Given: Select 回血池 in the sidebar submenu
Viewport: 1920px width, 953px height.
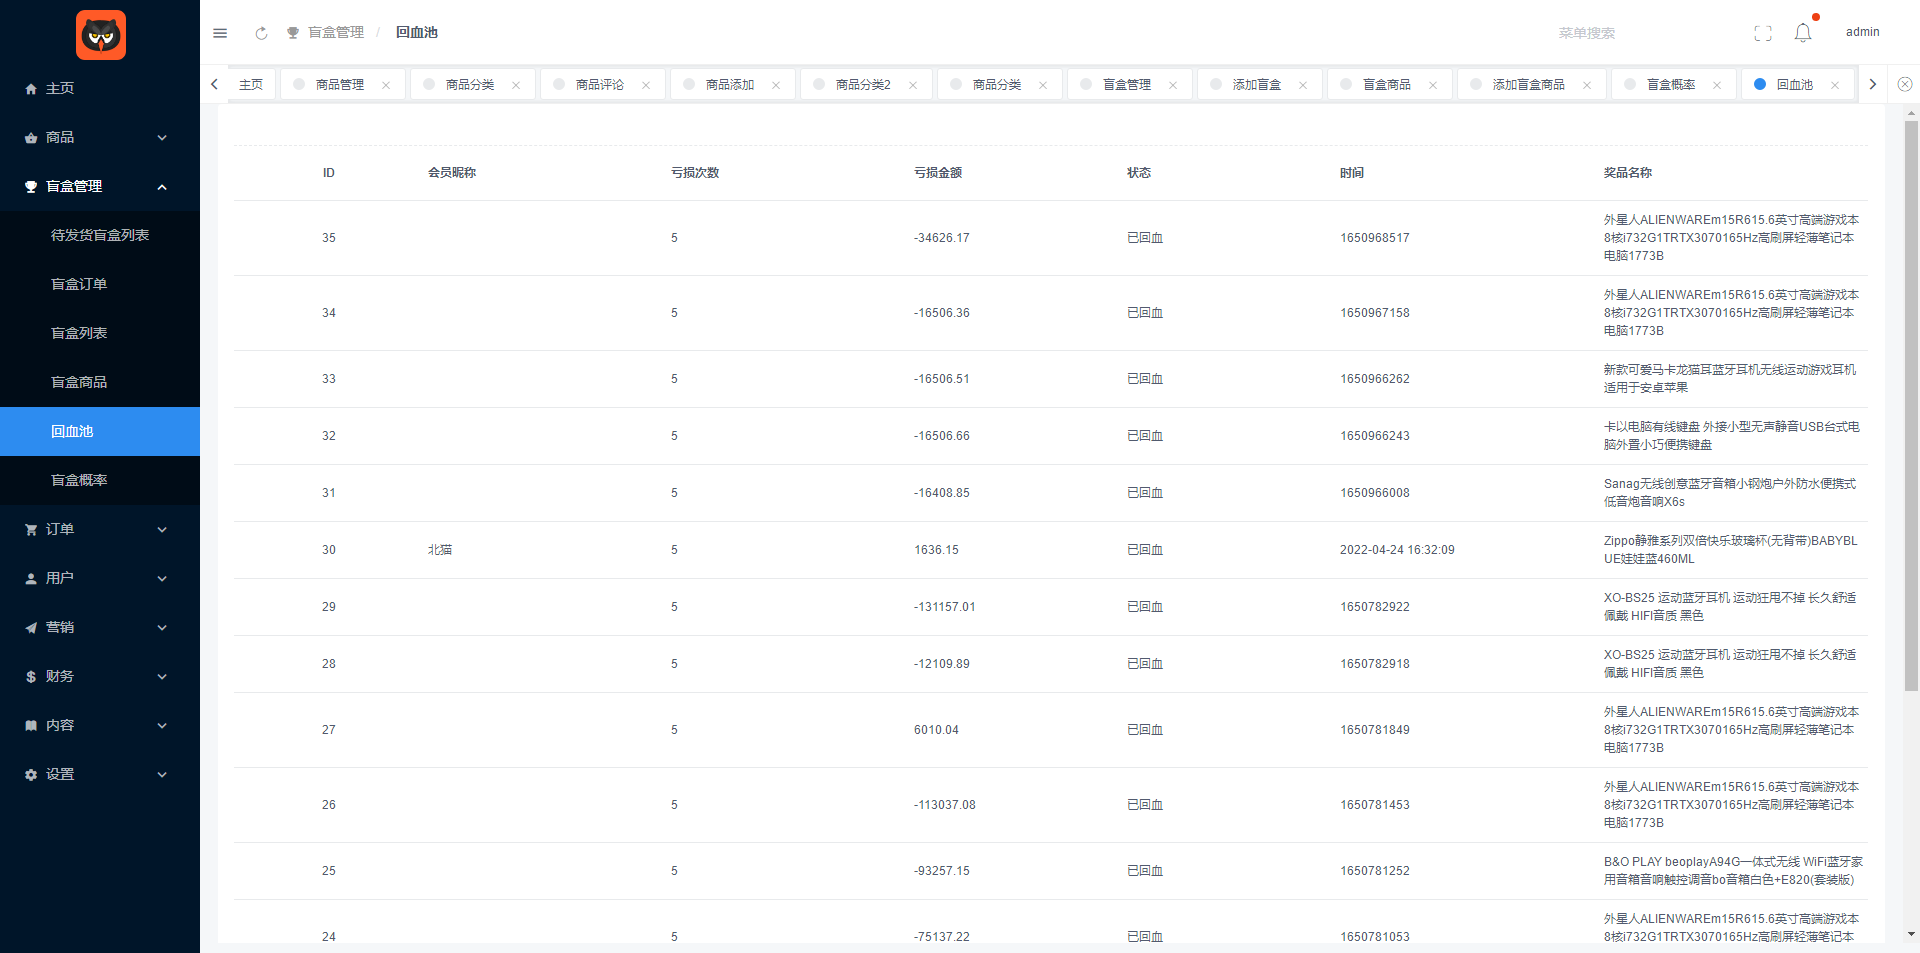Looking at the screenshot, I should tap(100, 431).
